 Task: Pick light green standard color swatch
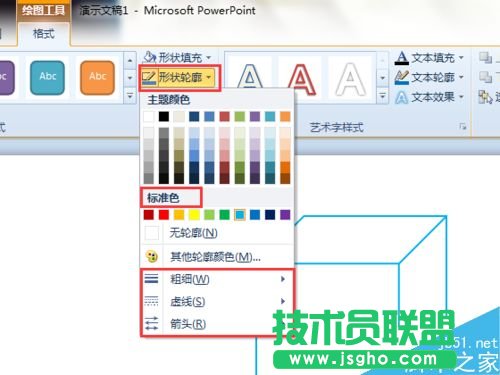(209, 215)
